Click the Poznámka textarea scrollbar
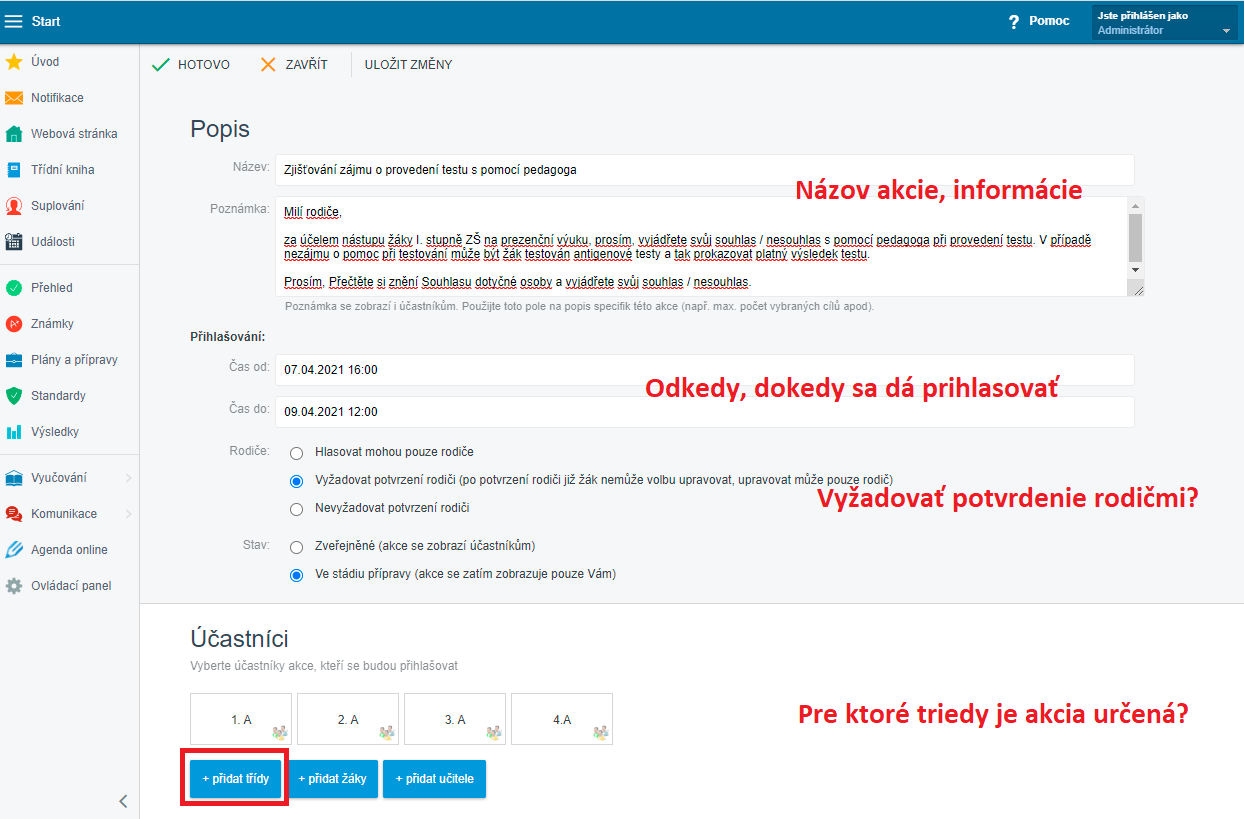This screenshot has height=819, width=1244. click(x=1134, y=238)
